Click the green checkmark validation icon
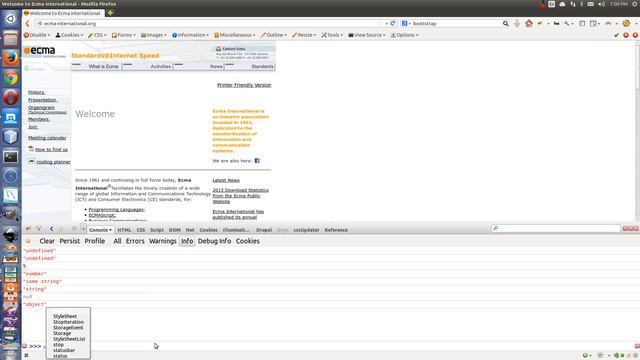 click(616, 36)
